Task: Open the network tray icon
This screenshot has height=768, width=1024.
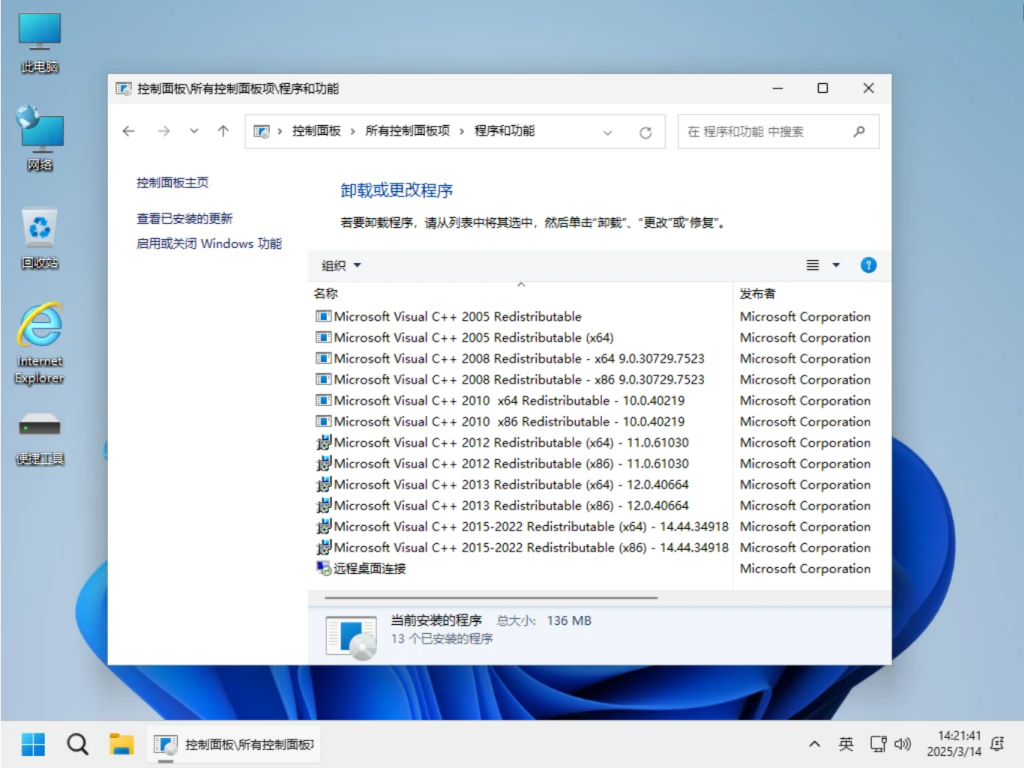Action: 878,744
